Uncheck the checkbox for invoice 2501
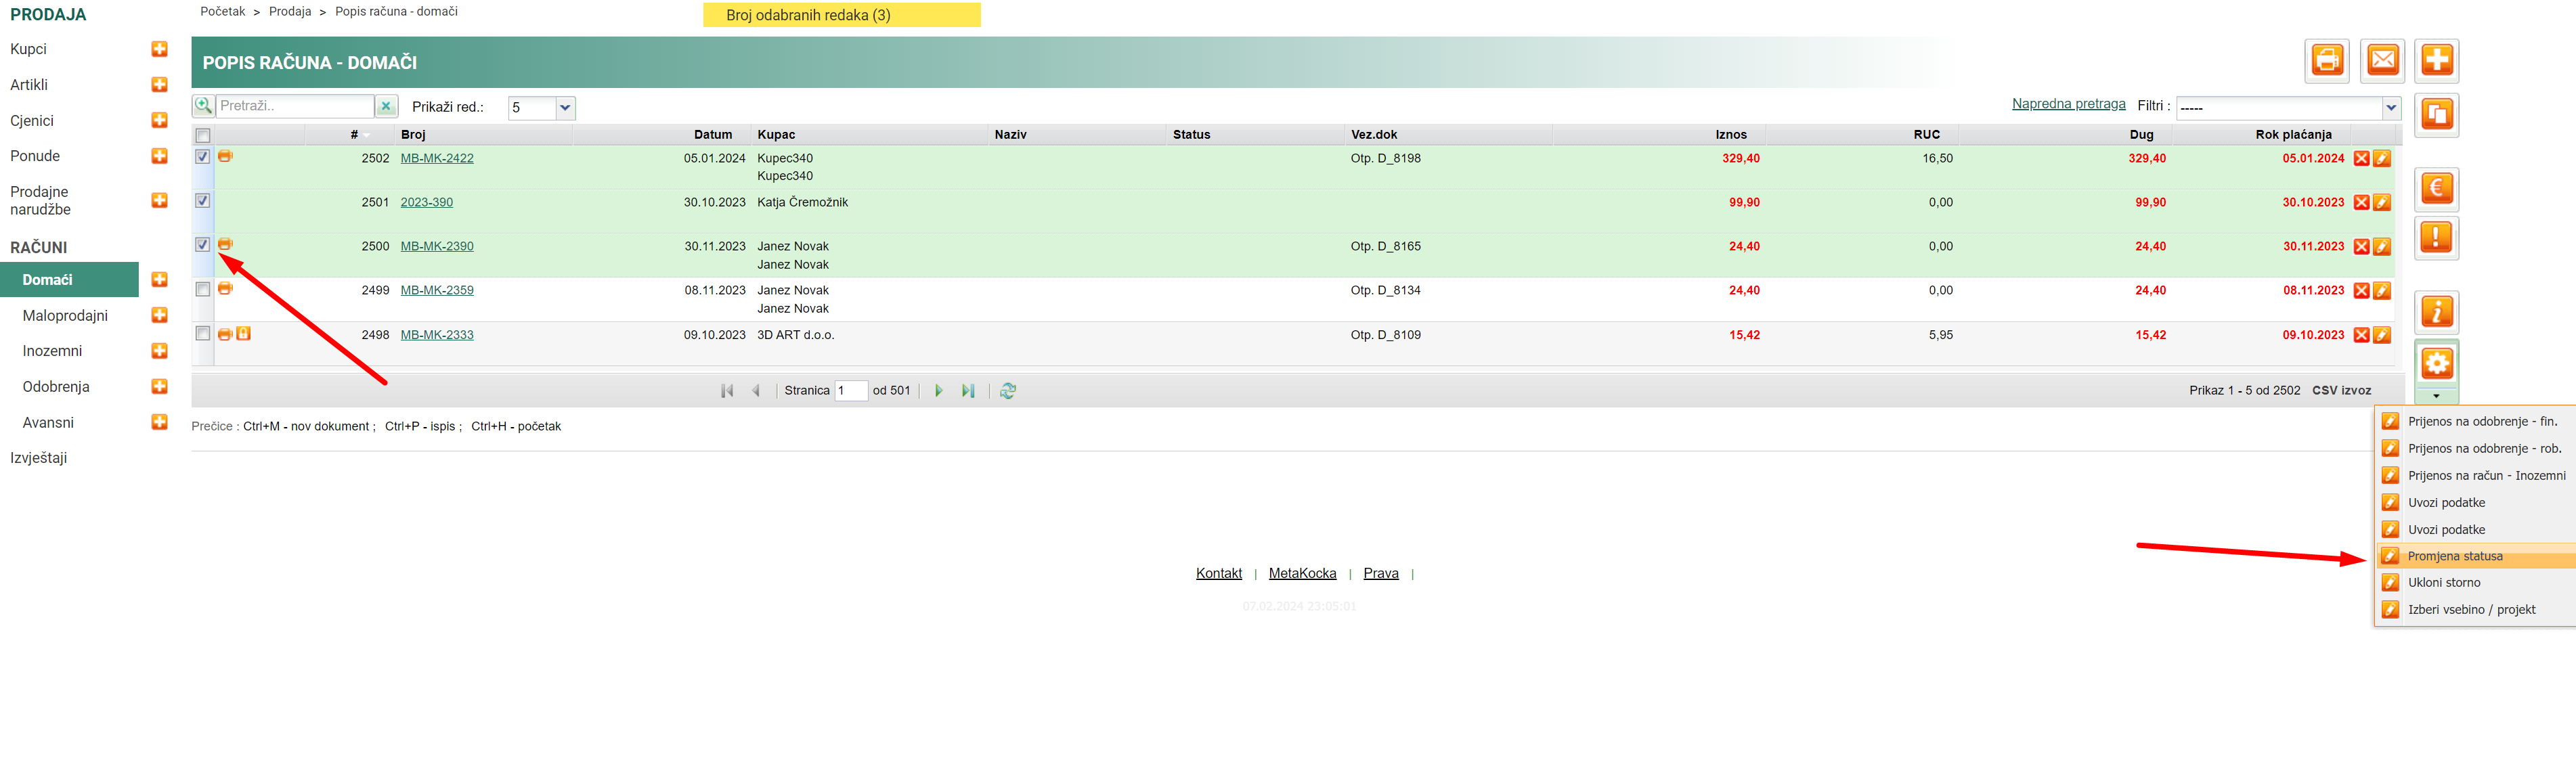The height and width of the screenshot is (781, 2576). (x=203, y=201)
